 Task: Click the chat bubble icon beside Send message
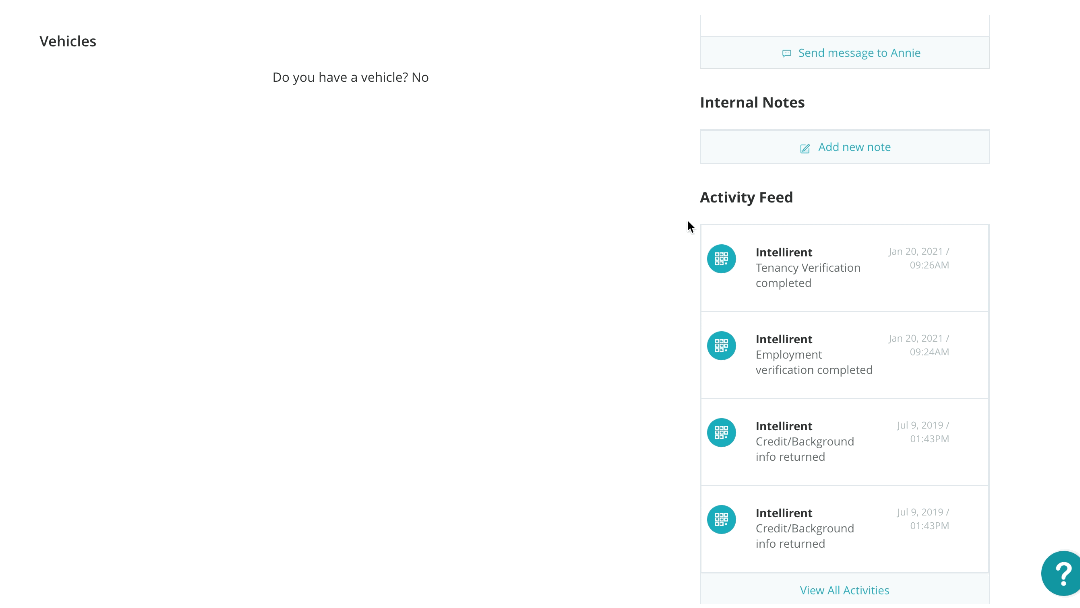[x=787, y=54]
